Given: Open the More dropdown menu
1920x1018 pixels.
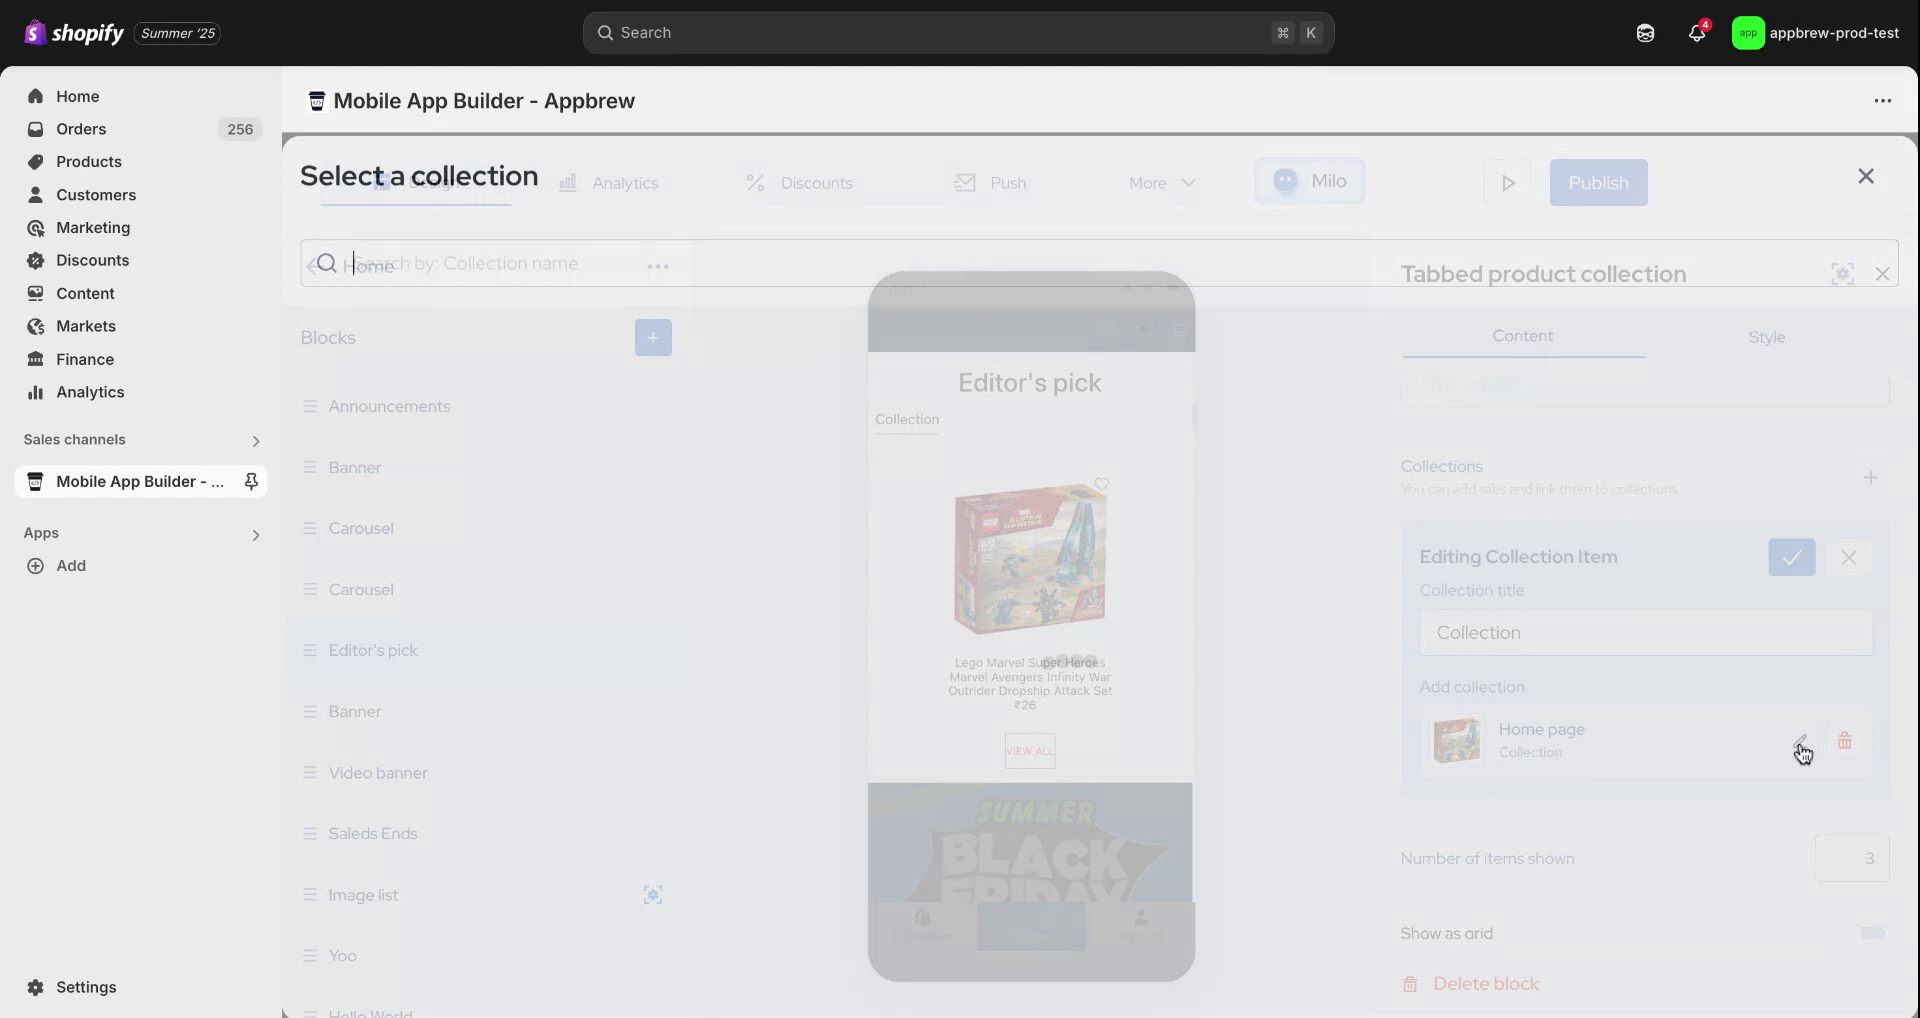Looking at the screenshot, I should tap(1161, 183).
